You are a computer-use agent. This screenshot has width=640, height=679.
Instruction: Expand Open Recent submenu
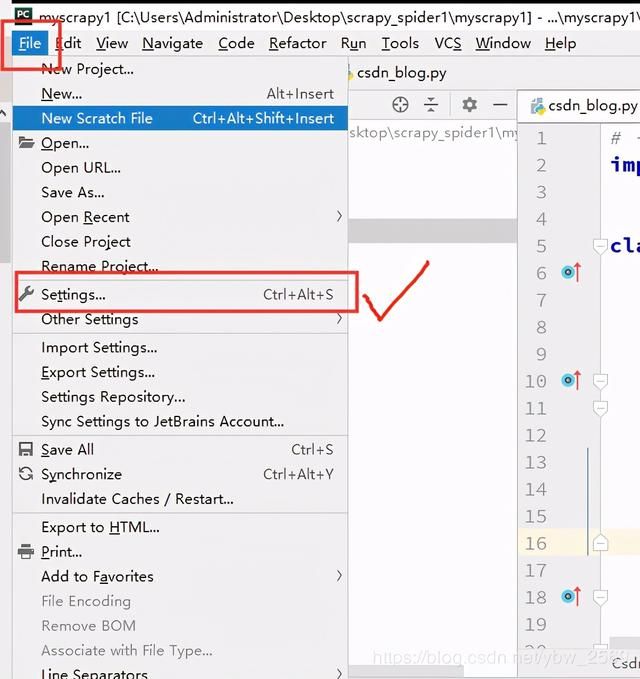click(x=180, y=217)
